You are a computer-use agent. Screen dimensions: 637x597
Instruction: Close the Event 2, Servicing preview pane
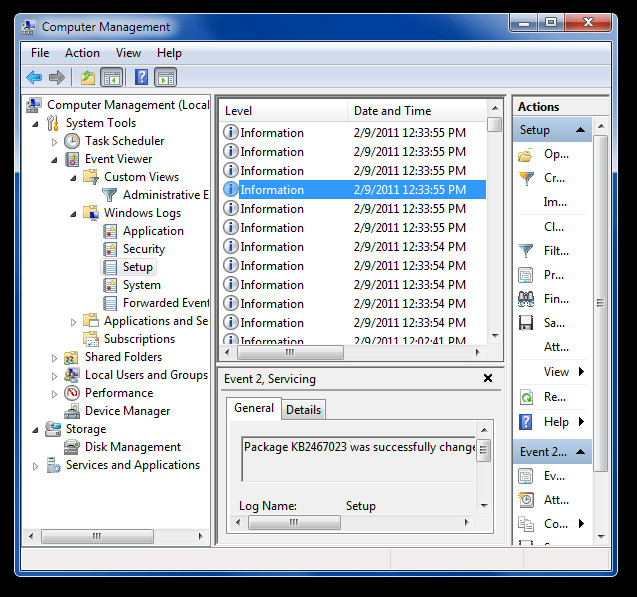(488, 378)
